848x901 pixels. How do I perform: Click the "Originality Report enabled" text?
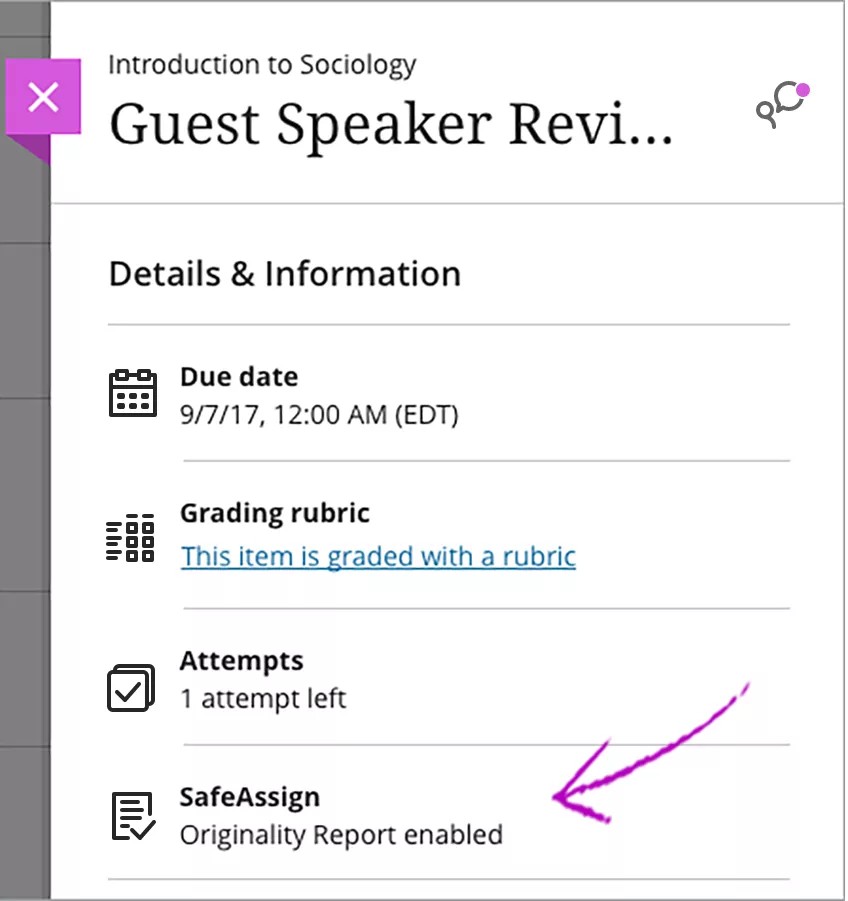click(341, 834)
